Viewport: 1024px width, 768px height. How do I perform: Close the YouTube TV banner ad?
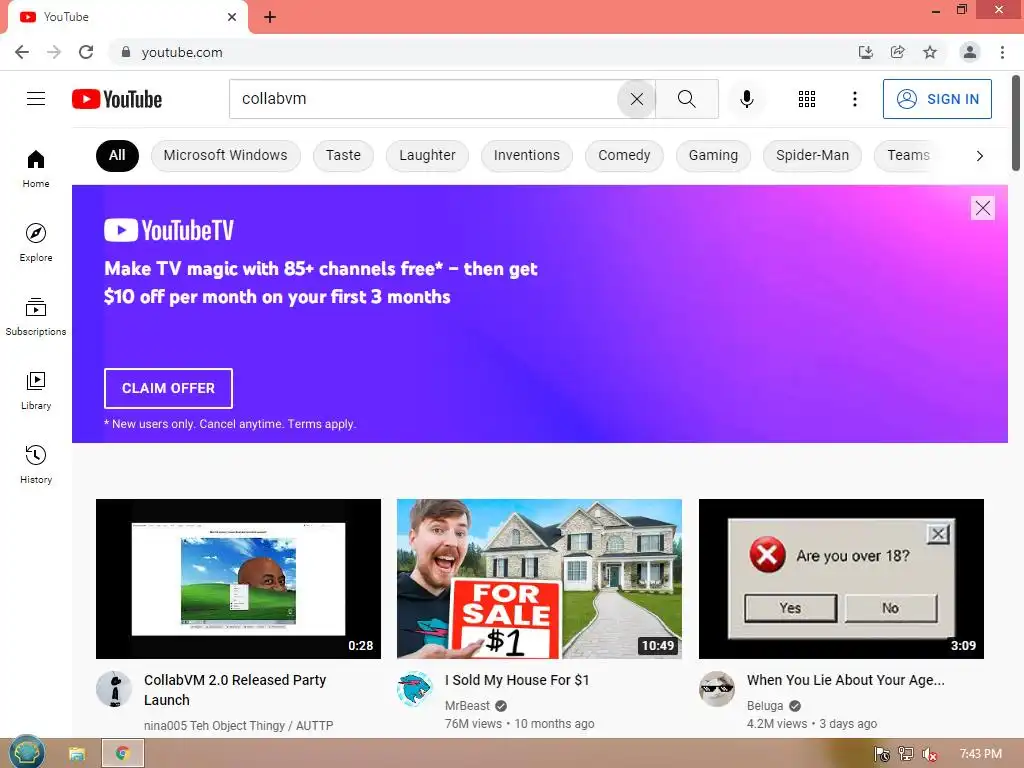[982, 208]
